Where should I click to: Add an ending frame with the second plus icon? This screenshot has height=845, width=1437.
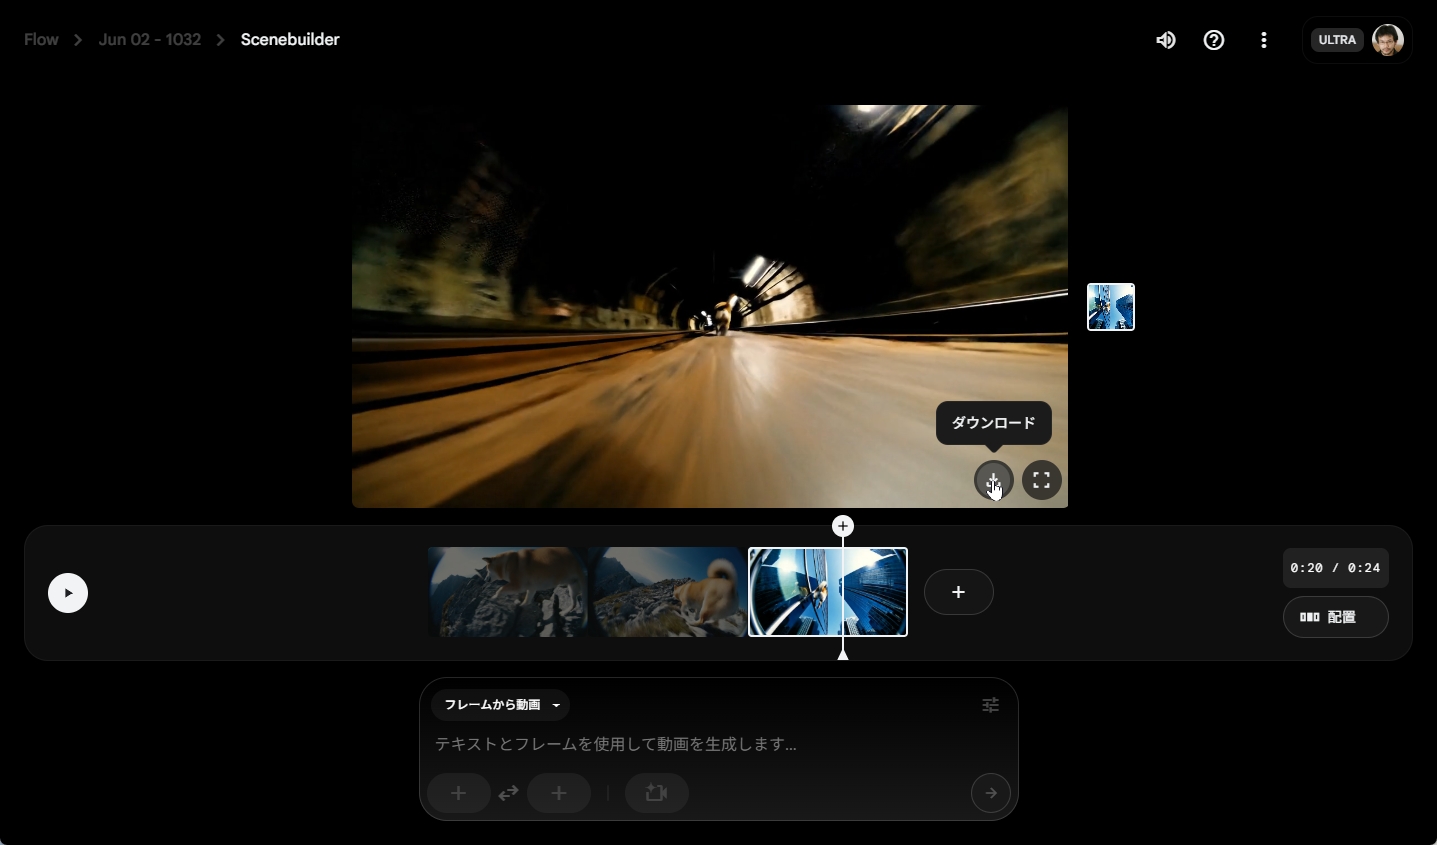pos(559,793)
